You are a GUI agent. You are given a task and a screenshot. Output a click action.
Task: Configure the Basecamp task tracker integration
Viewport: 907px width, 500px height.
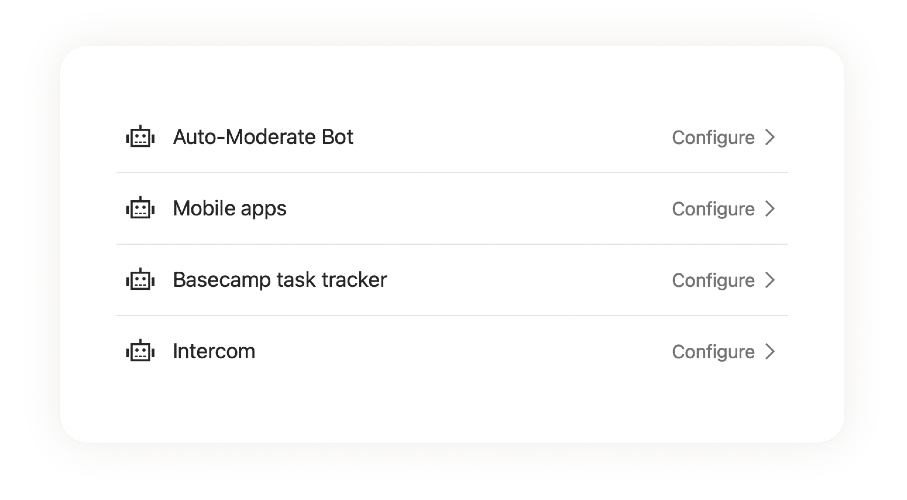point(713,281)
